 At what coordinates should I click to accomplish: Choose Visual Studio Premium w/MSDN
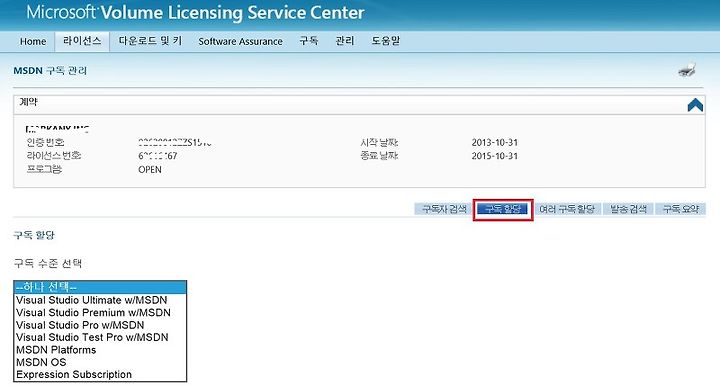click(x=100, y=313)
